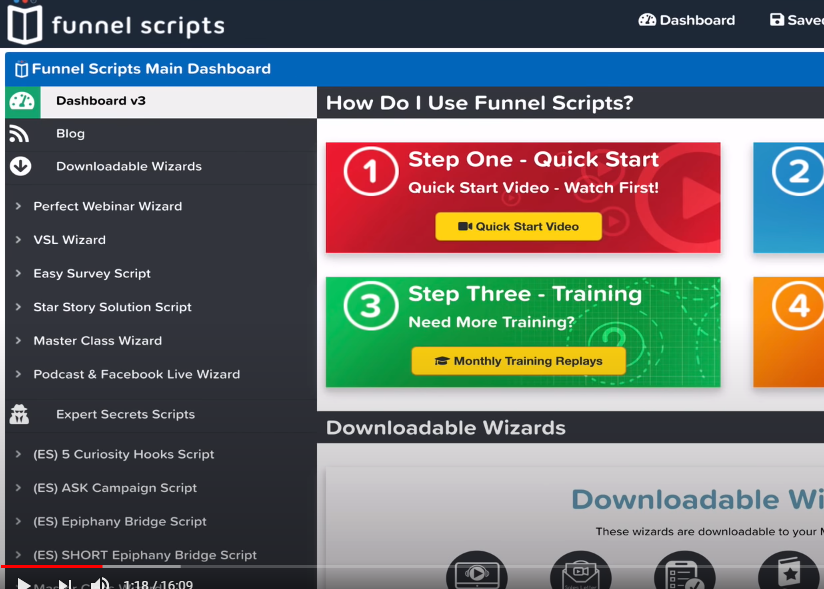Open the Perfect Webinar Wizard link
This screenshot has width=824, height=589.
108,206
